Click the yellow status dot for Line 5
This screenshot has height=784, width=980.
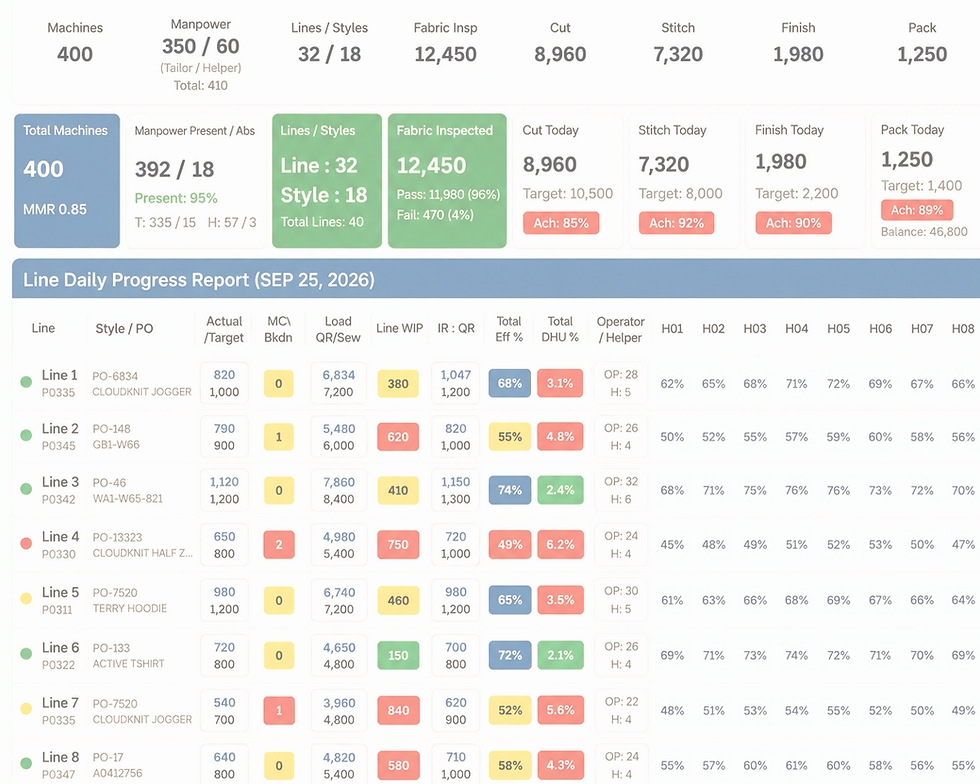point(26,598)
